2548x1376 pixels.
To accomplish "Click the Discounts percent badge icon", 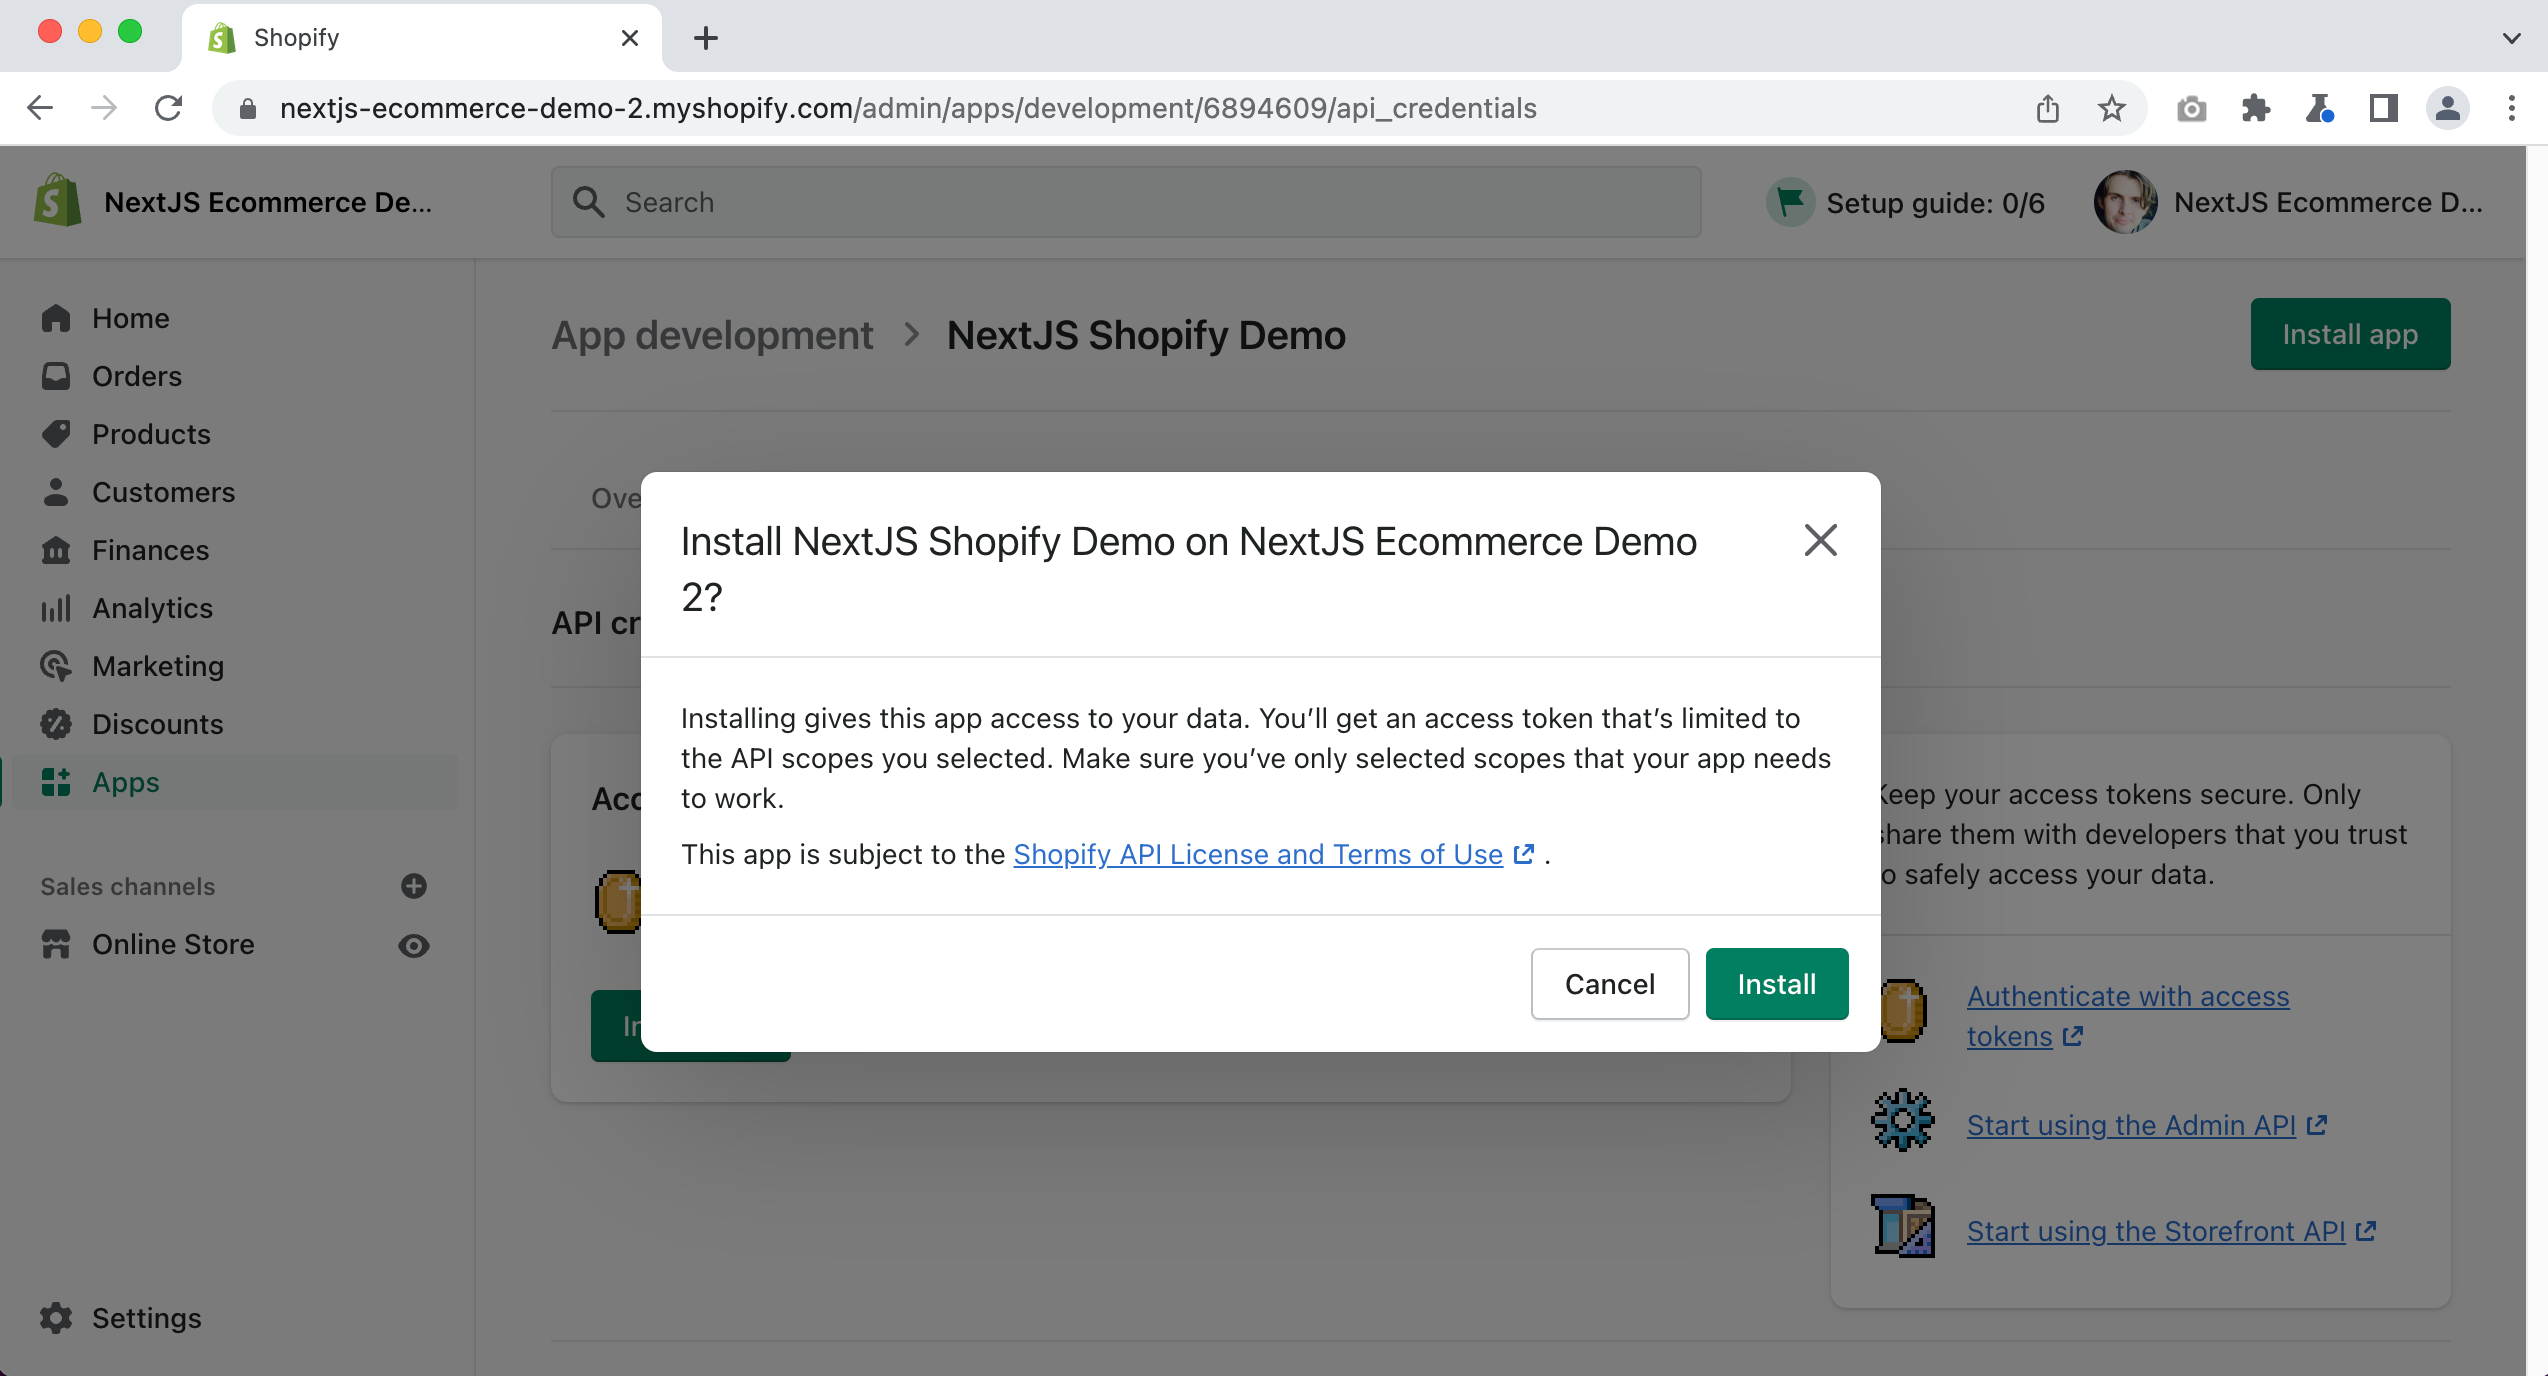I will (56, 724).
